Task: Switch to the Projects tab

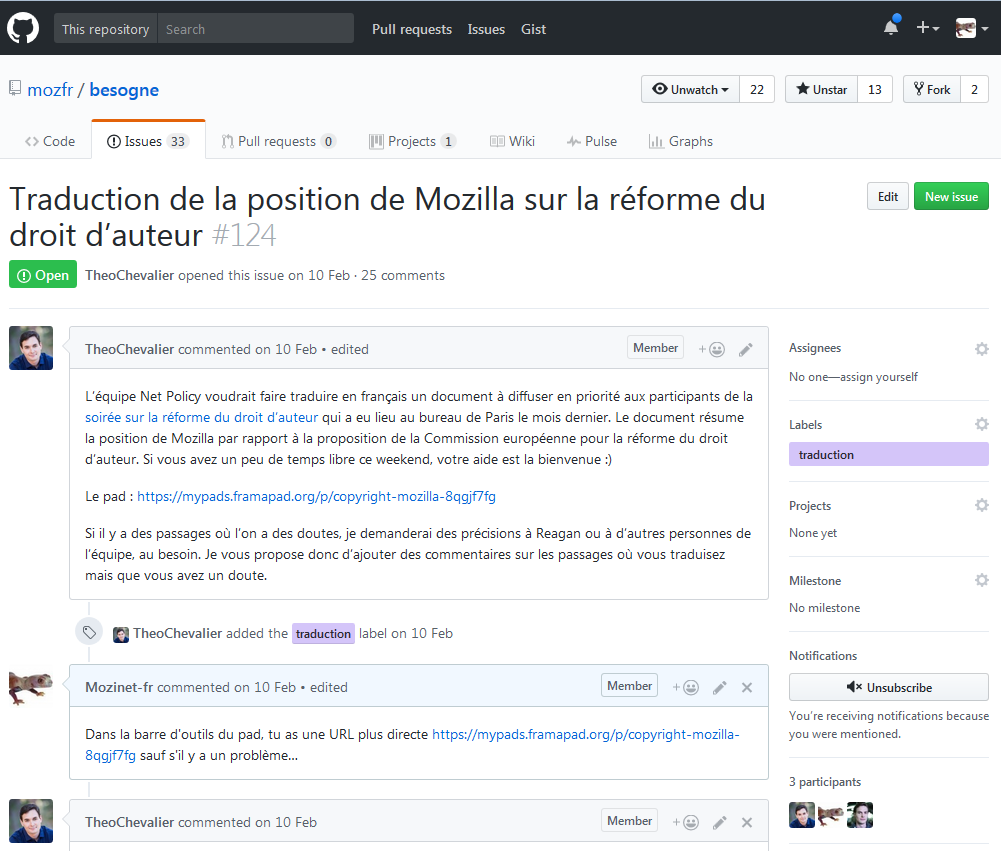Action: coord(412,141)
